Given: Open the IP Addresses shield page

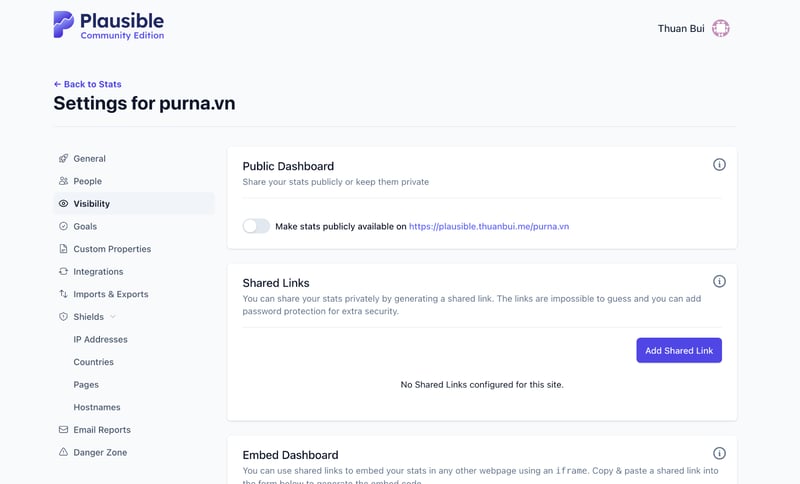Looking at the screenshot, I should tap(100, 339).
